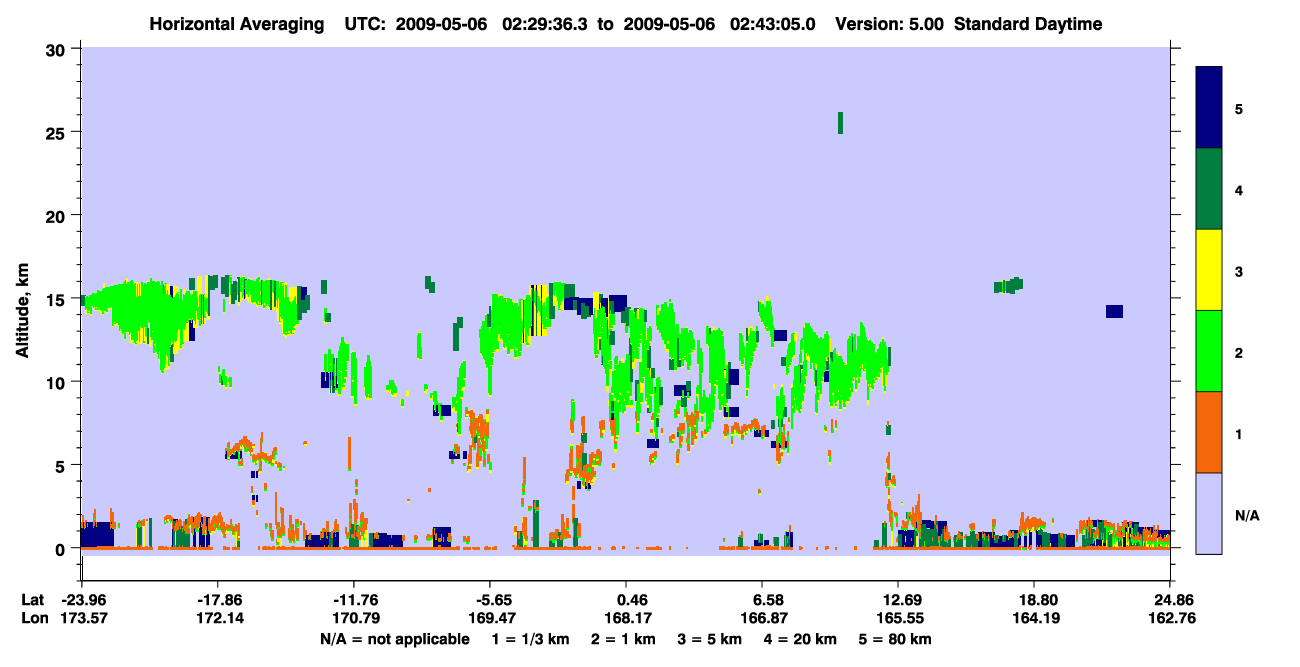Click the latitude value 12.69
Viewport: 1300px width, 667px height.
click(x=898, y=600)
